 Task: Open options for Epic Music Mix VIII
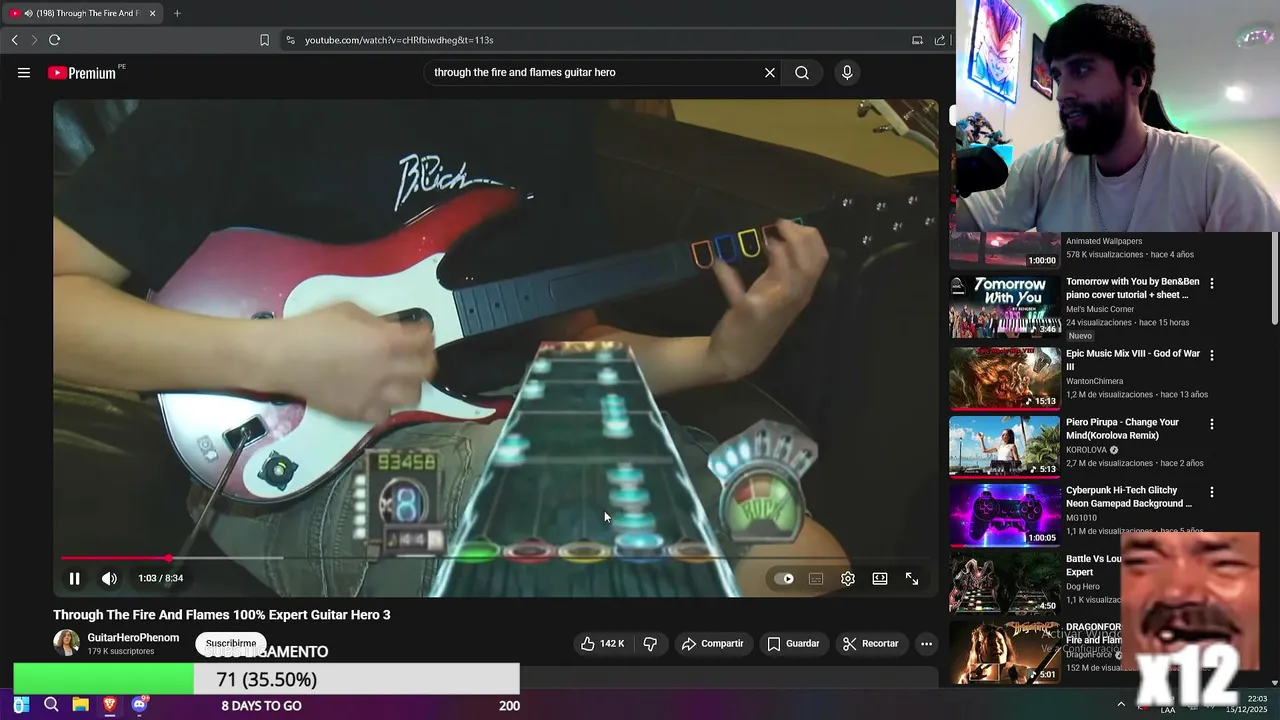pos(1212,355)
